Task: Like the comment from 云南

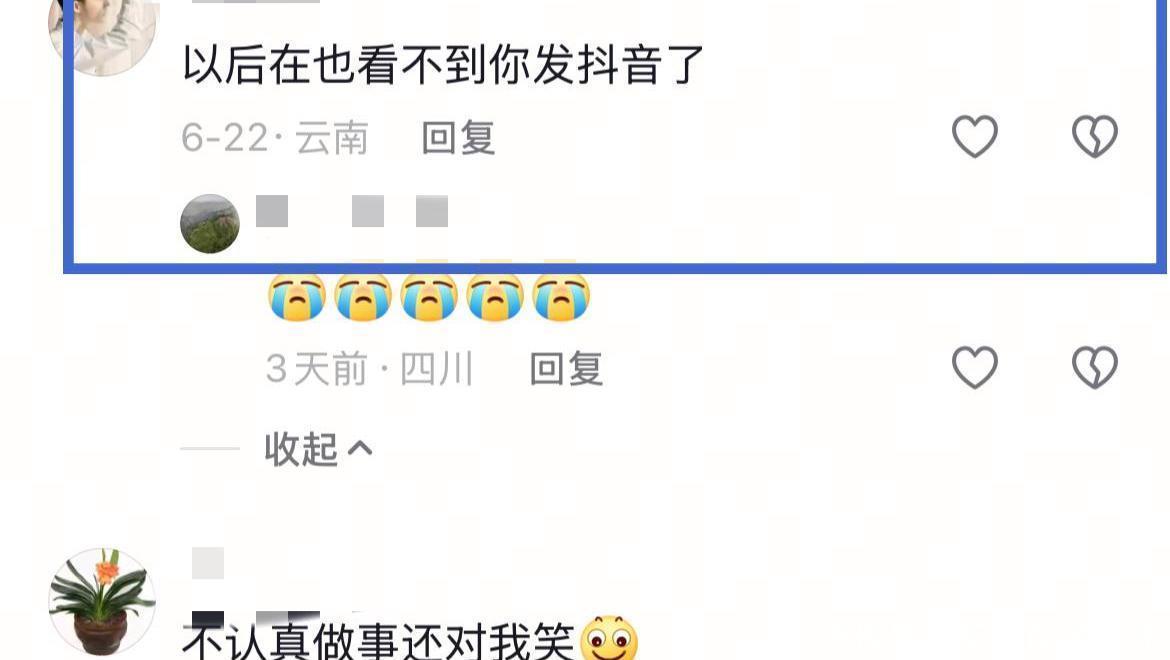Action: [x=975, y=136]
